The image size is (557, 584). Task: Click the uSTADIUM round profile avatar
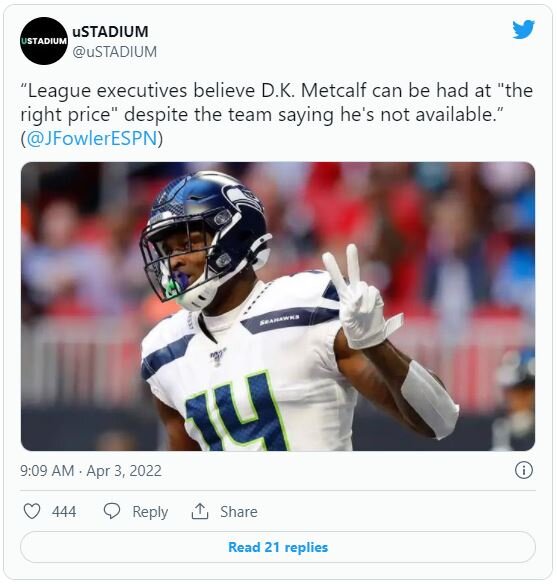[44, 41]
